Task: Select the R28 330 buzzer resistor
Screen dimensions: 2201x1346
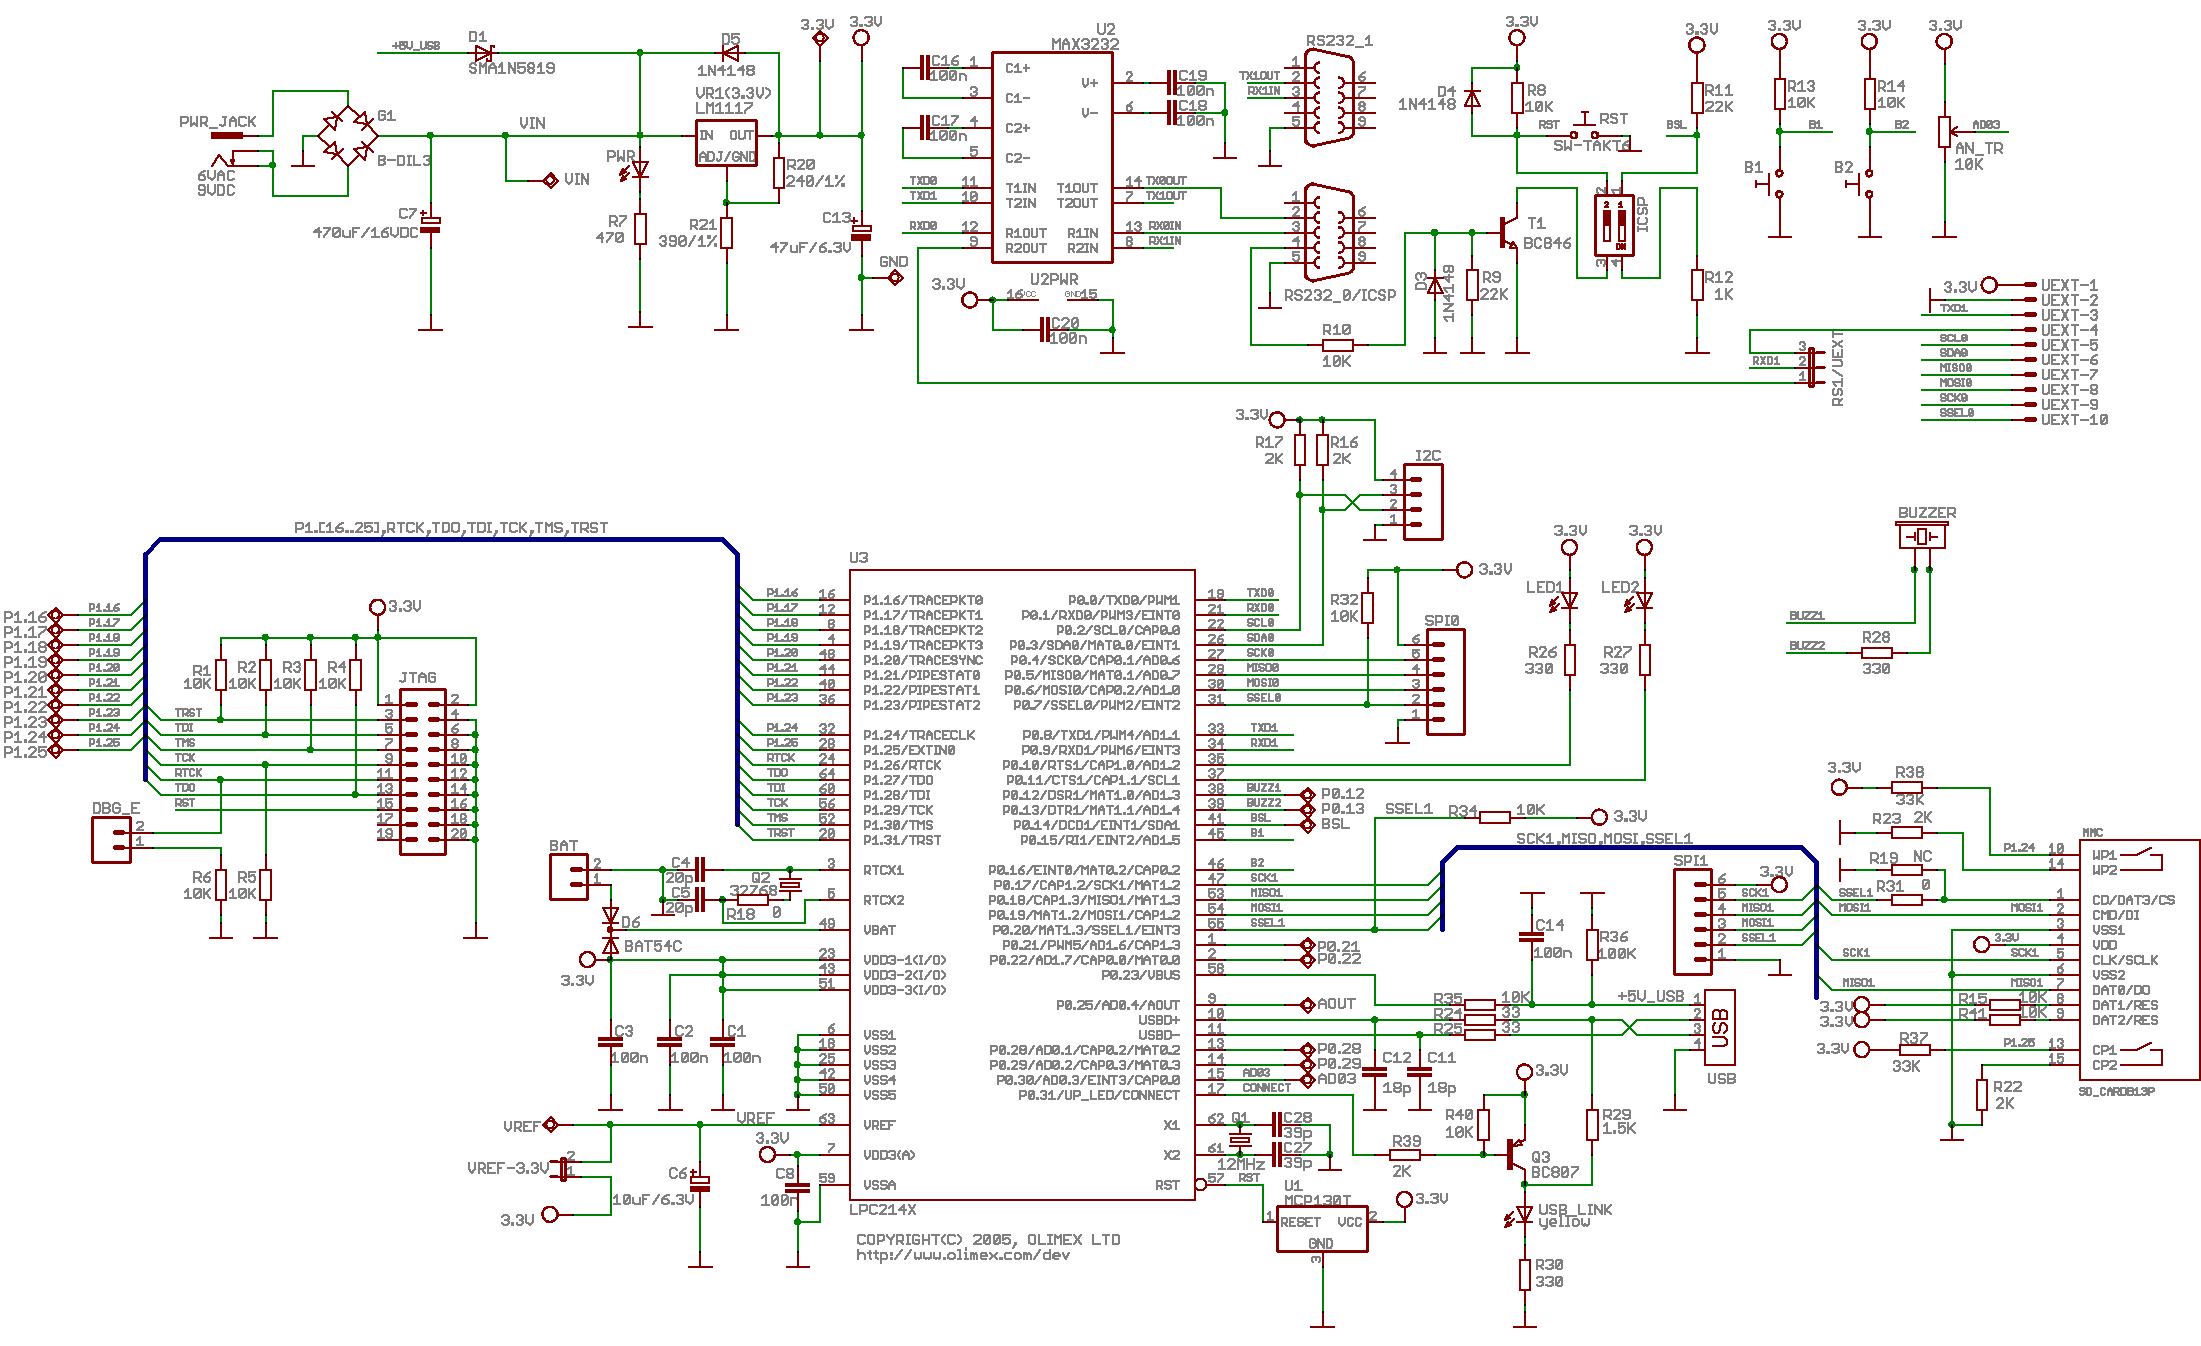Action: point(1877,652)
